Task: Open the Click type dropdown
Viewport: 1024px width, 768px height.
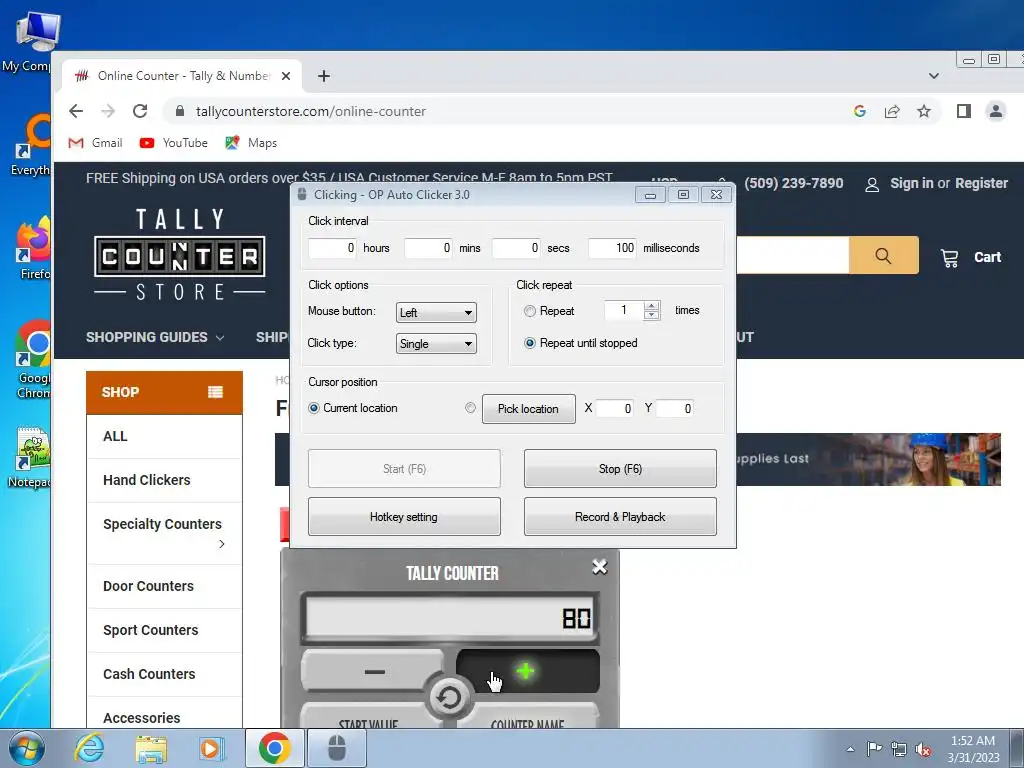Action: tap(436, 344)
